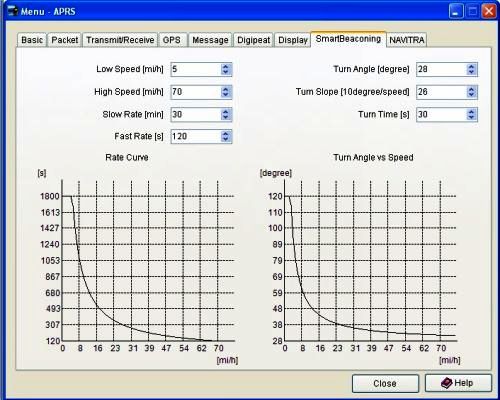Viewport: 500px width, 400px height.
Task: Click the High Speed [mi/h] label
Action: click(129, 92)
